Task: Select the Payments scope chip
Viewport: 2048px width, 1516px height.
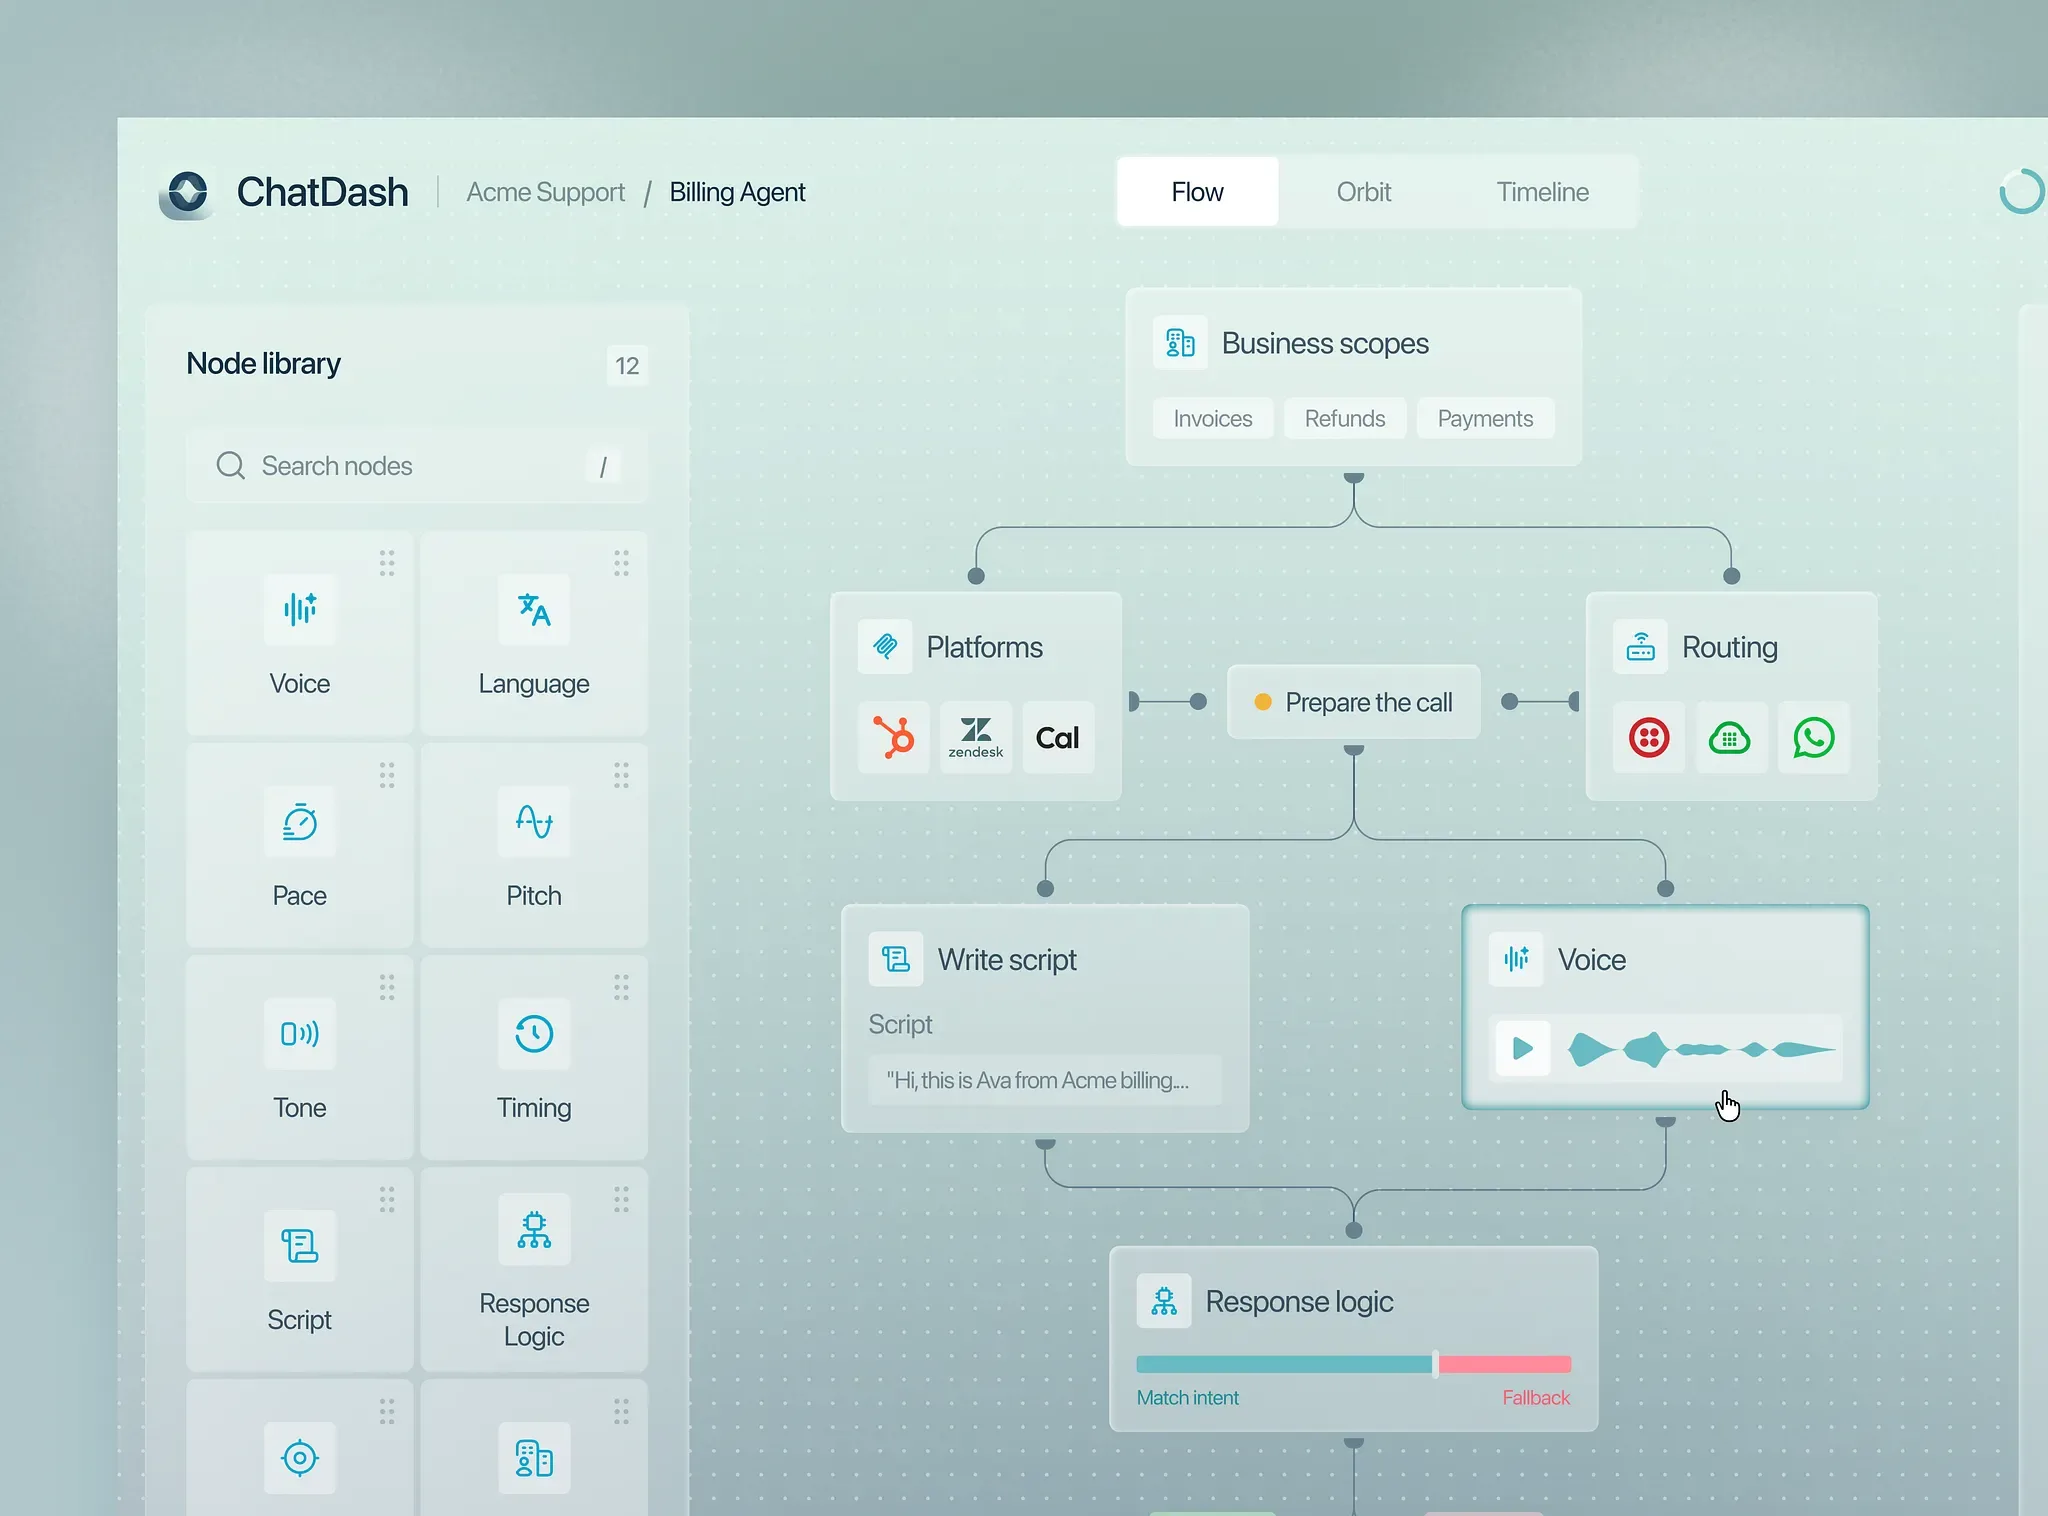Action: [1485, 418]
